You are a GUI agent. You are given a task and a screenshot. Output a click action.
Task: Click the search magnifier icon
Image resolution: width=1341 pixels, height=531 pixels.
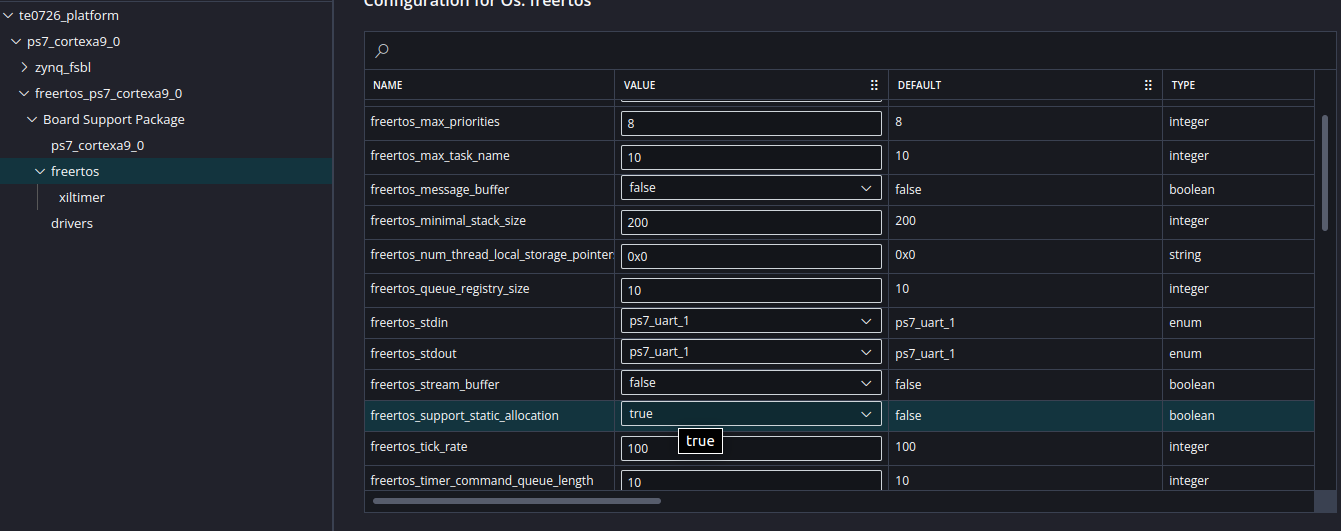(x=381, y=50)
